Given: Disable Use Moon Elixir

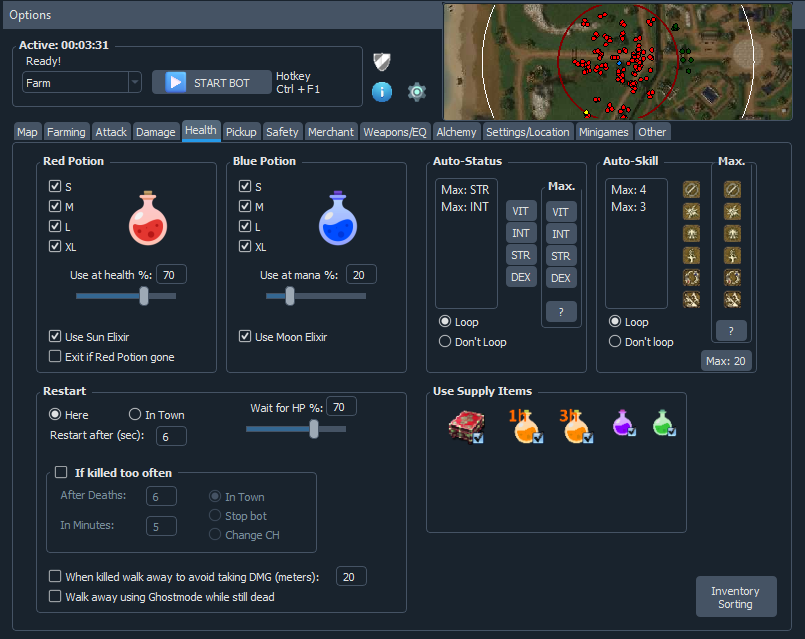Looking at the screenshot, I should [x=245, y=336].
